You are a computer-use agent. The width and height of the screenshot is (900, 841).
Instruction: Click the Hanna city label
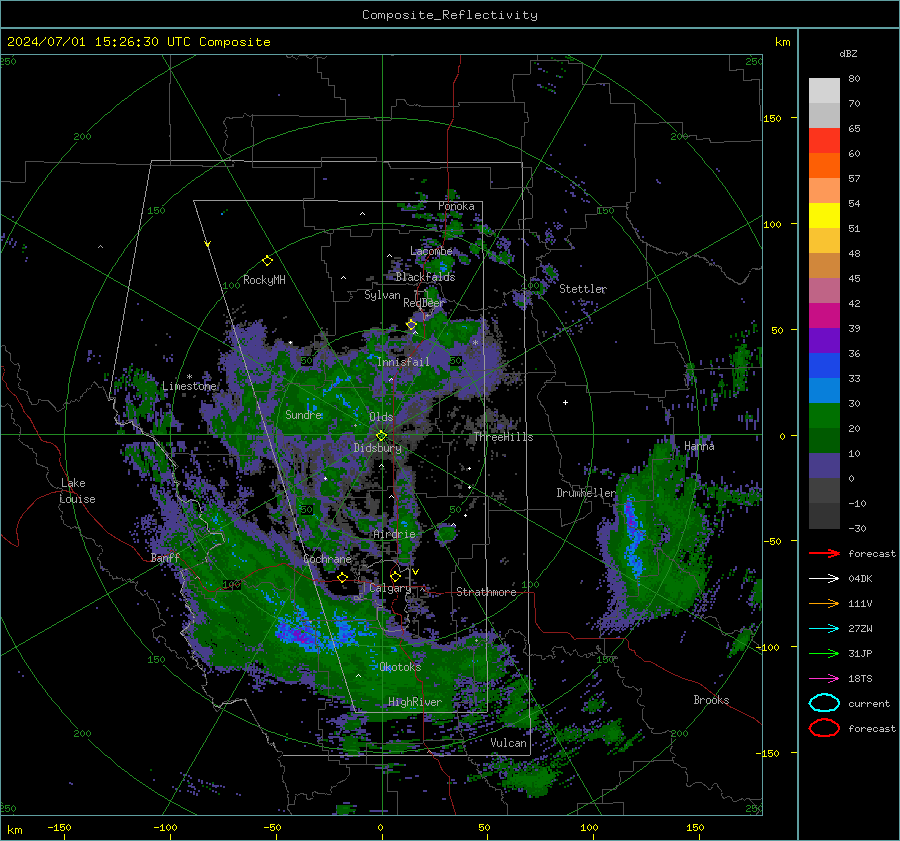(699, 446)
